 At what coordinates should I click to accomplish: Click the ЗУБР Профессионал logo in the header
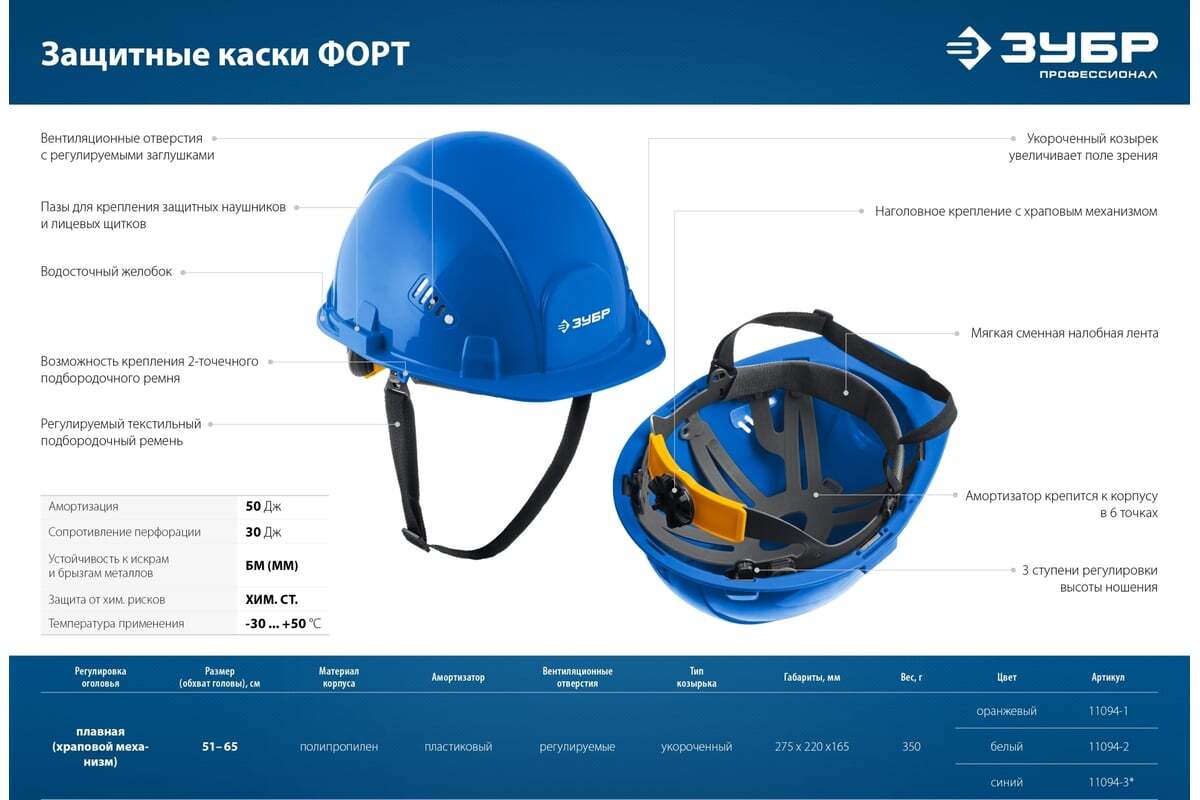click(1052, 52)
